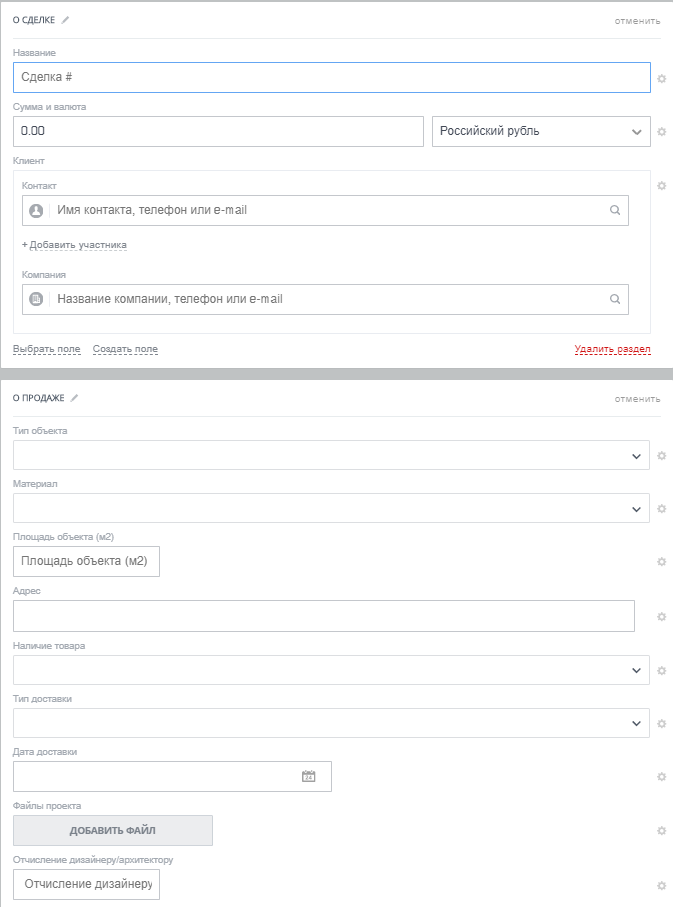Open gear settings for Адрес field
Screen dimensions: 673x907
pyautogui.click(x=661, y=616)
